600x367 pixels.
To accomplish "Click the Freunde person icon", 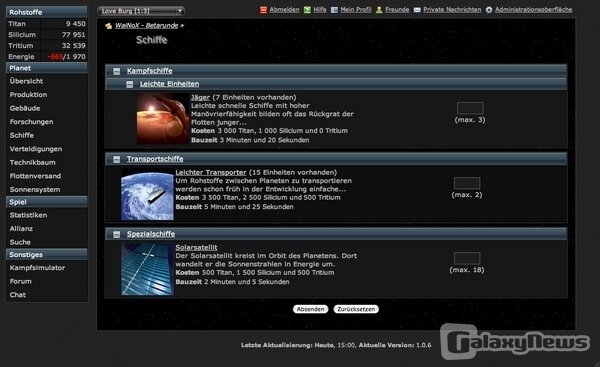I will click(379, 10).
